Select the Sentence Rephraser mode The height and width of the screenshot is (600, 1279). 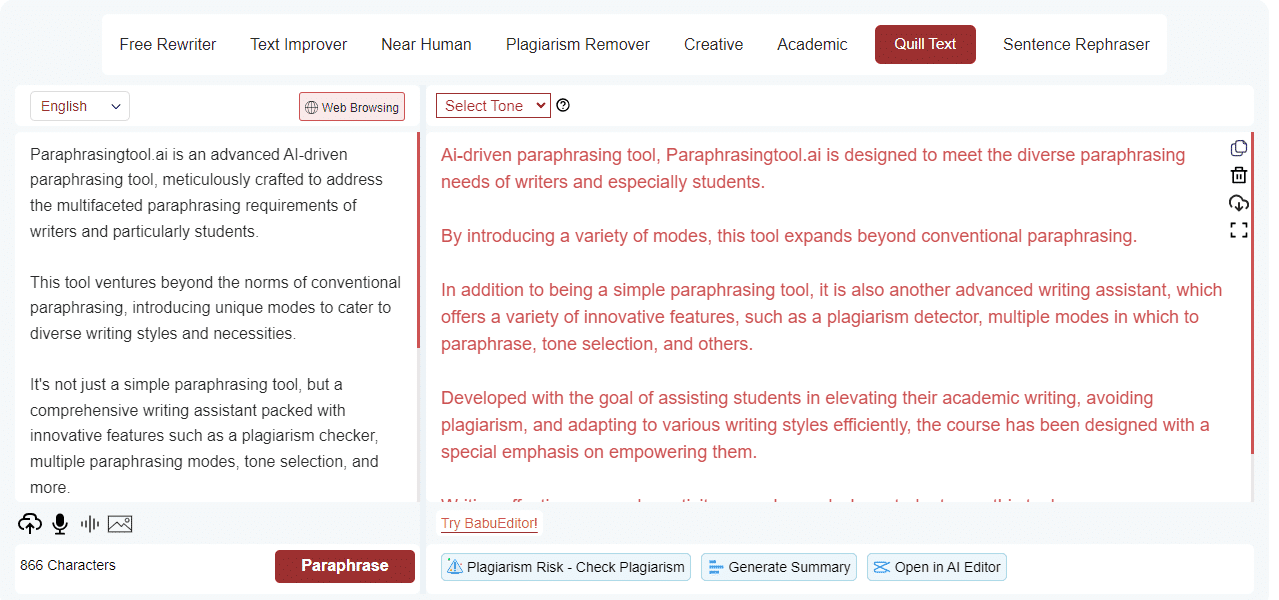pos(1076,44)
